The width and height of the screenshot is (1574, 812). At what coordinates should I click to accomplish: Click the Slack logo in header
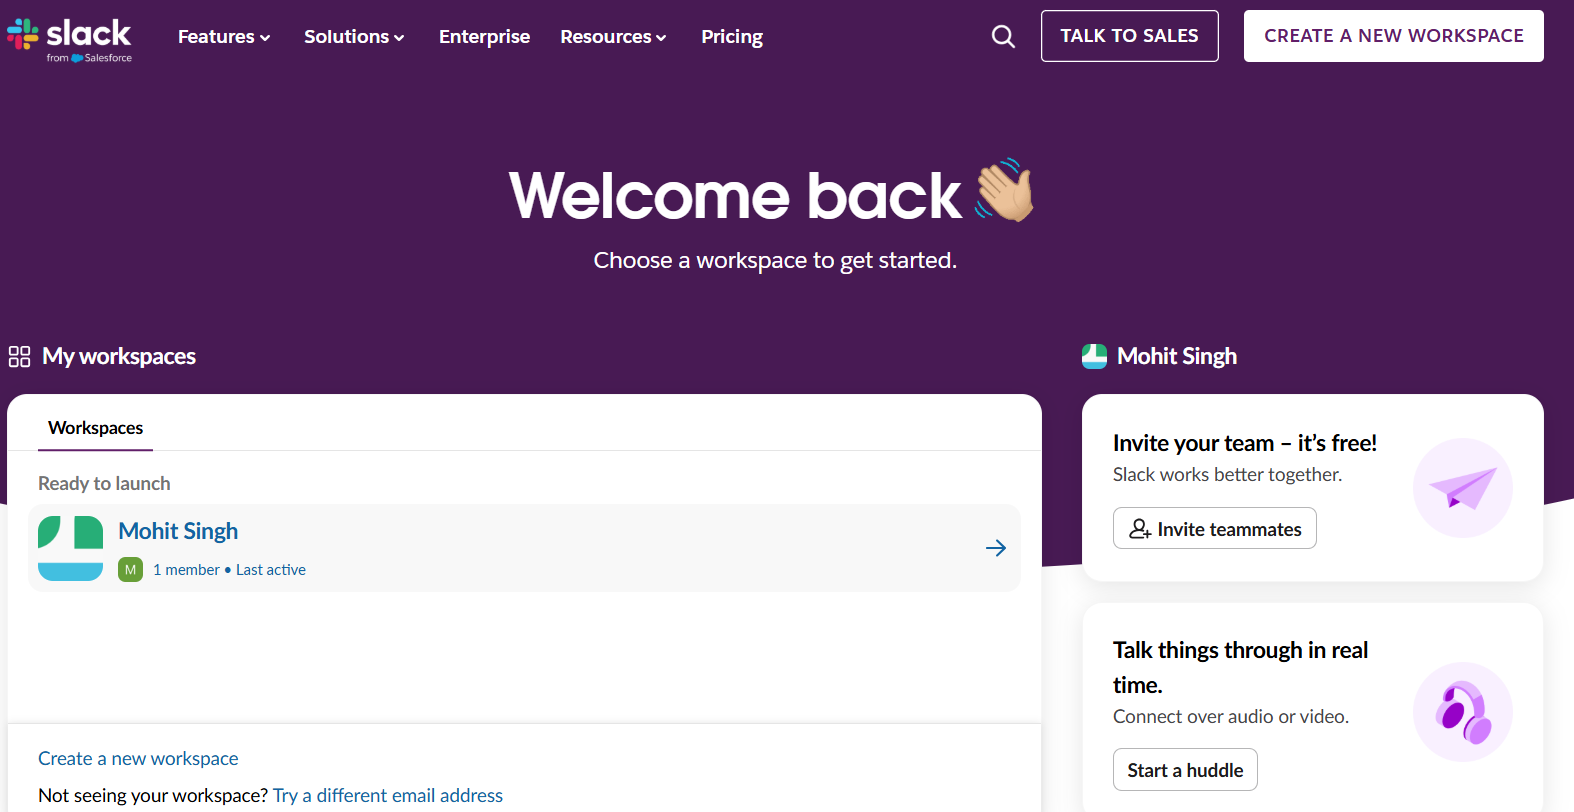(x=70, y=38)
